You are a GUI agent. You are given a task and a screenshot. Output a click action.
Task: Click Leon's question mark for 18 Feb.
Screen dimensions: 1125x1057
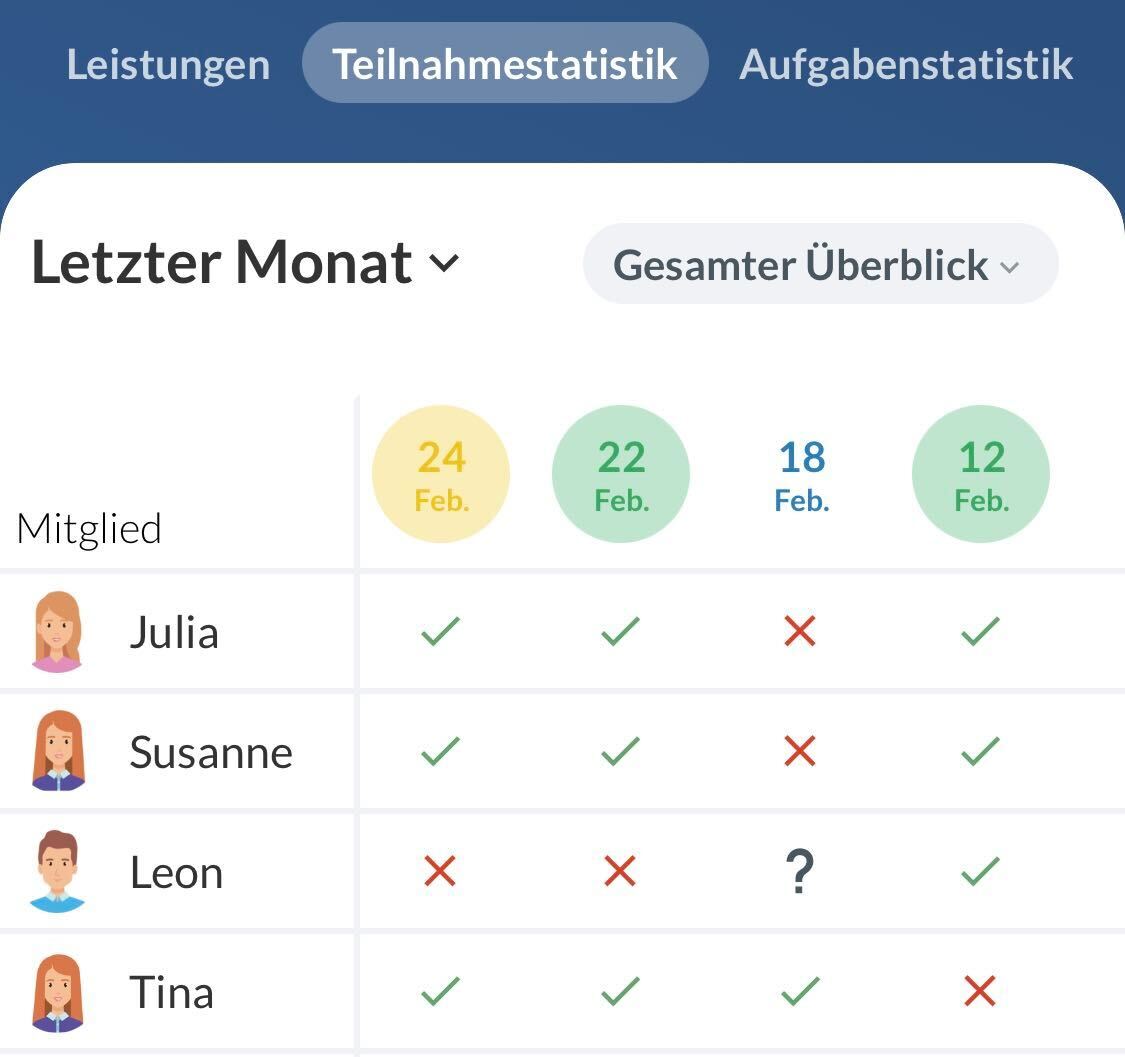[x=800, y=872]
